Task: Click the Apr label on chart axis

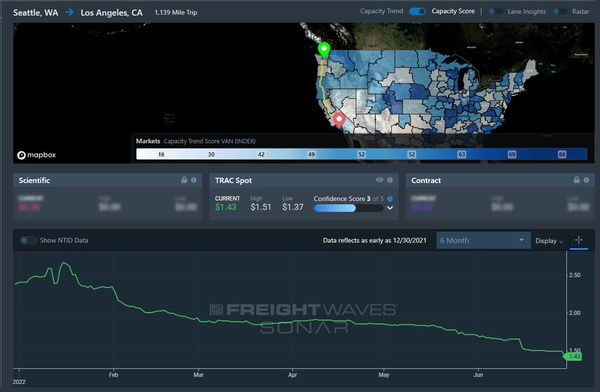Action: (x=292, y=374)
